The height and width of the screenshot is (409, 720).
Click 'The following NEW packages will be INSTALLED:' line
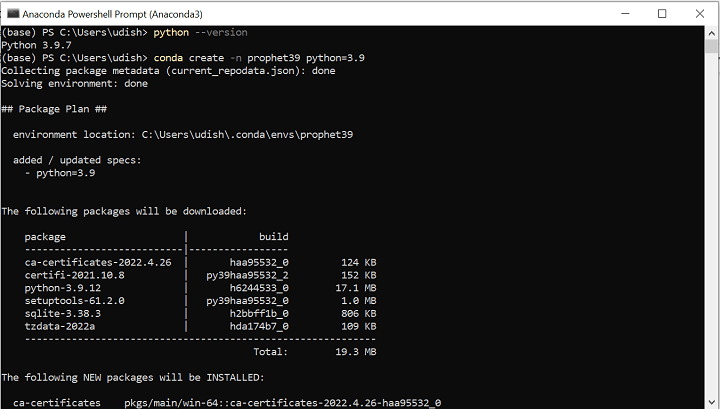pos(133,378)
